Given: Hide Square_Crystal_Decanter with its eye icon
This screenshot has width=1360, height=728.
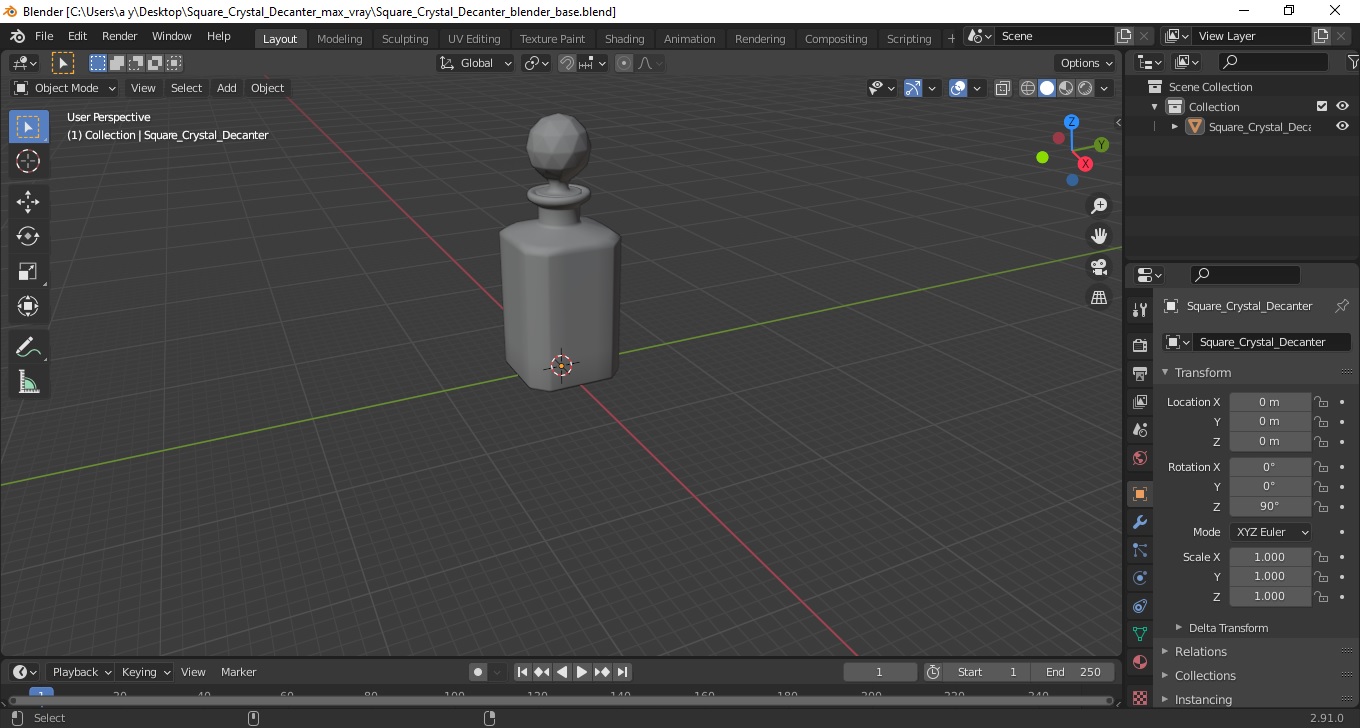Looking at the screenshot, I should (1342, 127).
